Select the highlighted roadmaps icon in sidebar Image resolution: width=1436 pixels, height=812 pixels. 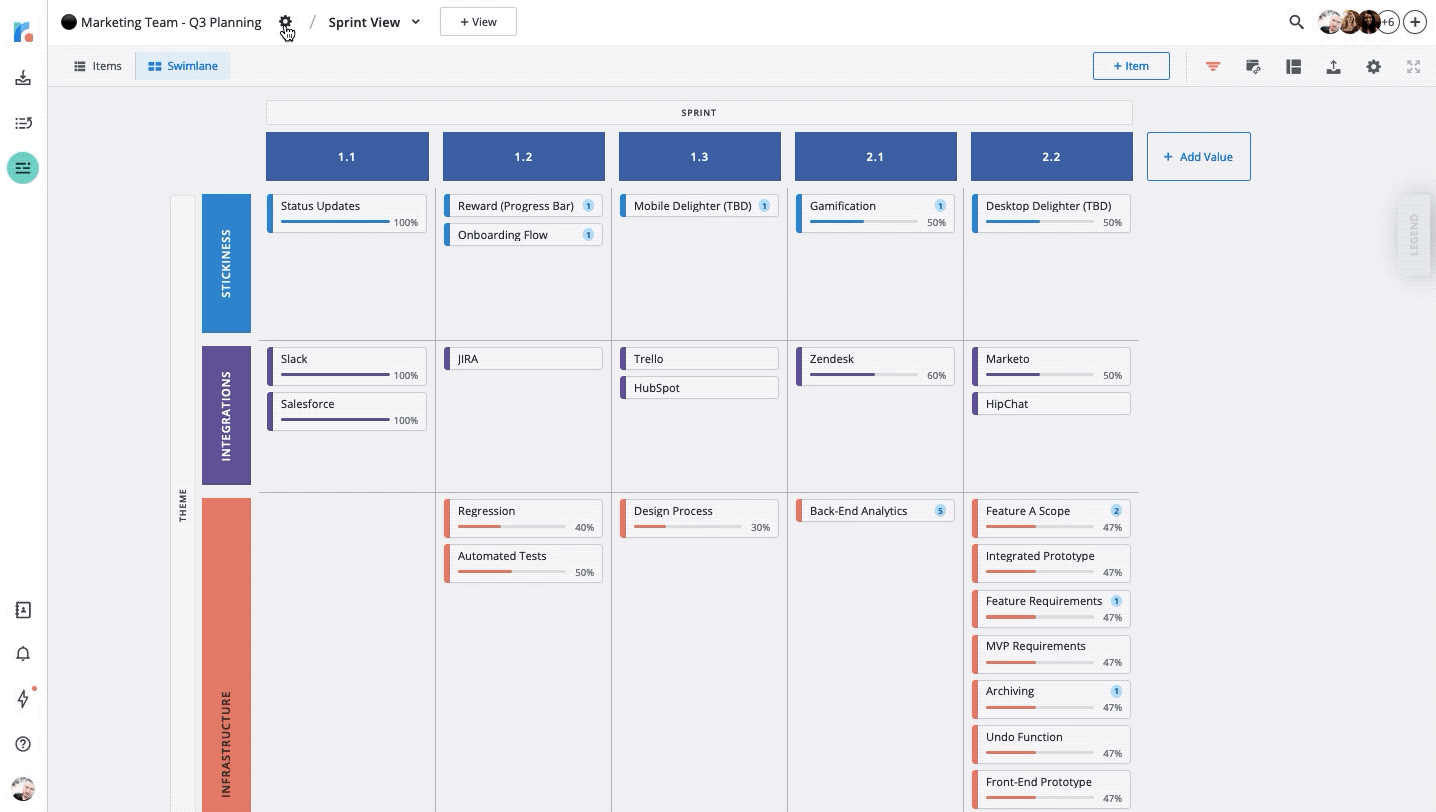(23, 168)
